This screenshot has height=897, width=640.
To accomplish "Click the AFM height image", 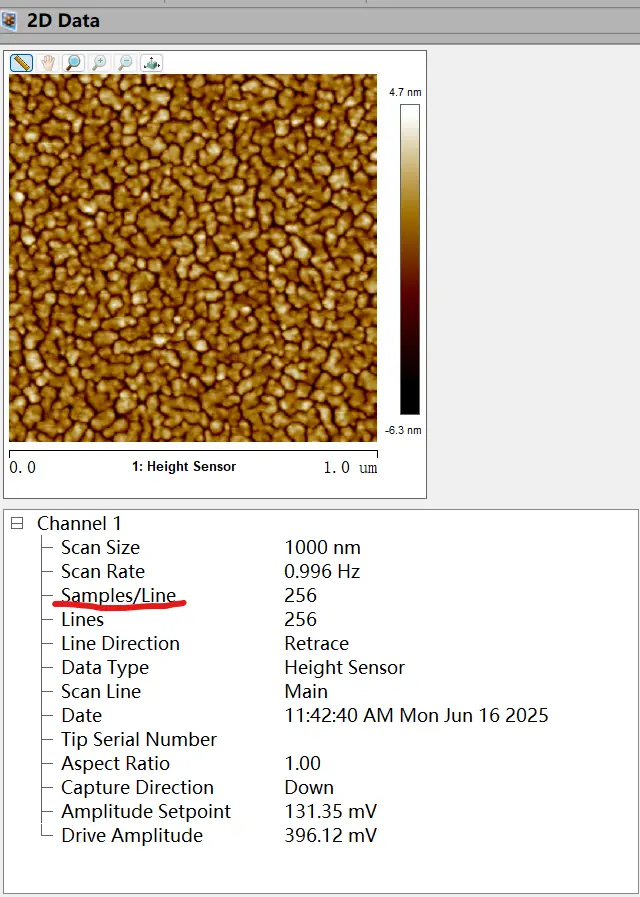I will pos(193,258).
